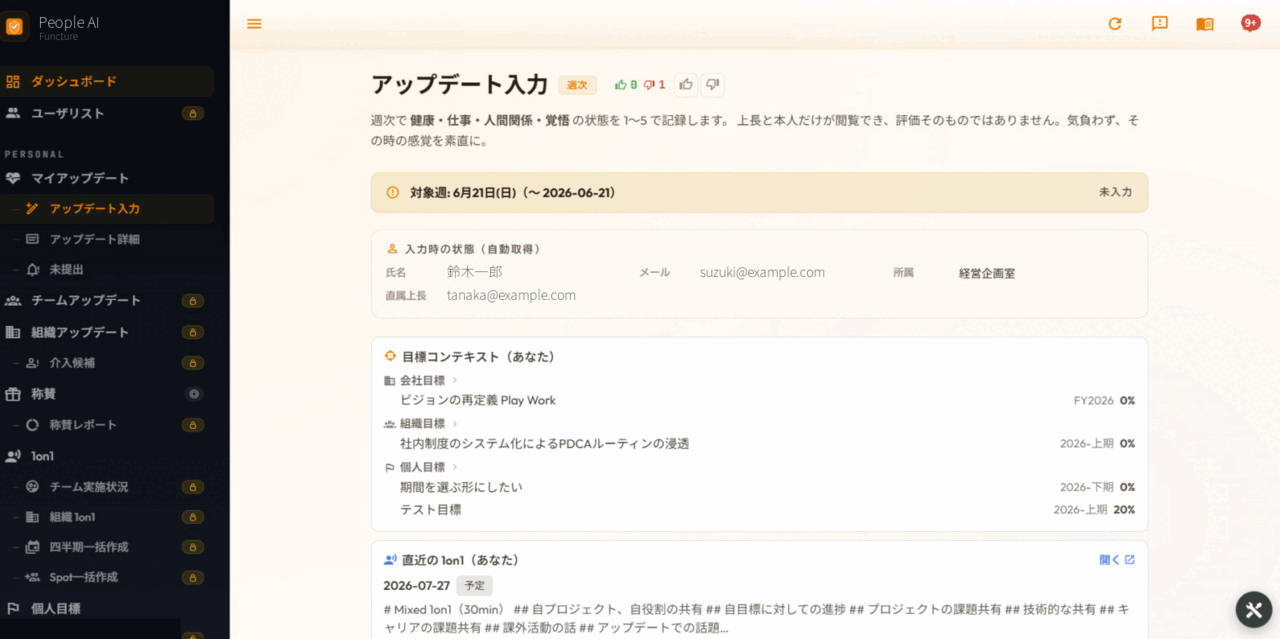1280x639 pixels.
Task: Click the name 鈴木一郎
Action: pos(474,272)
